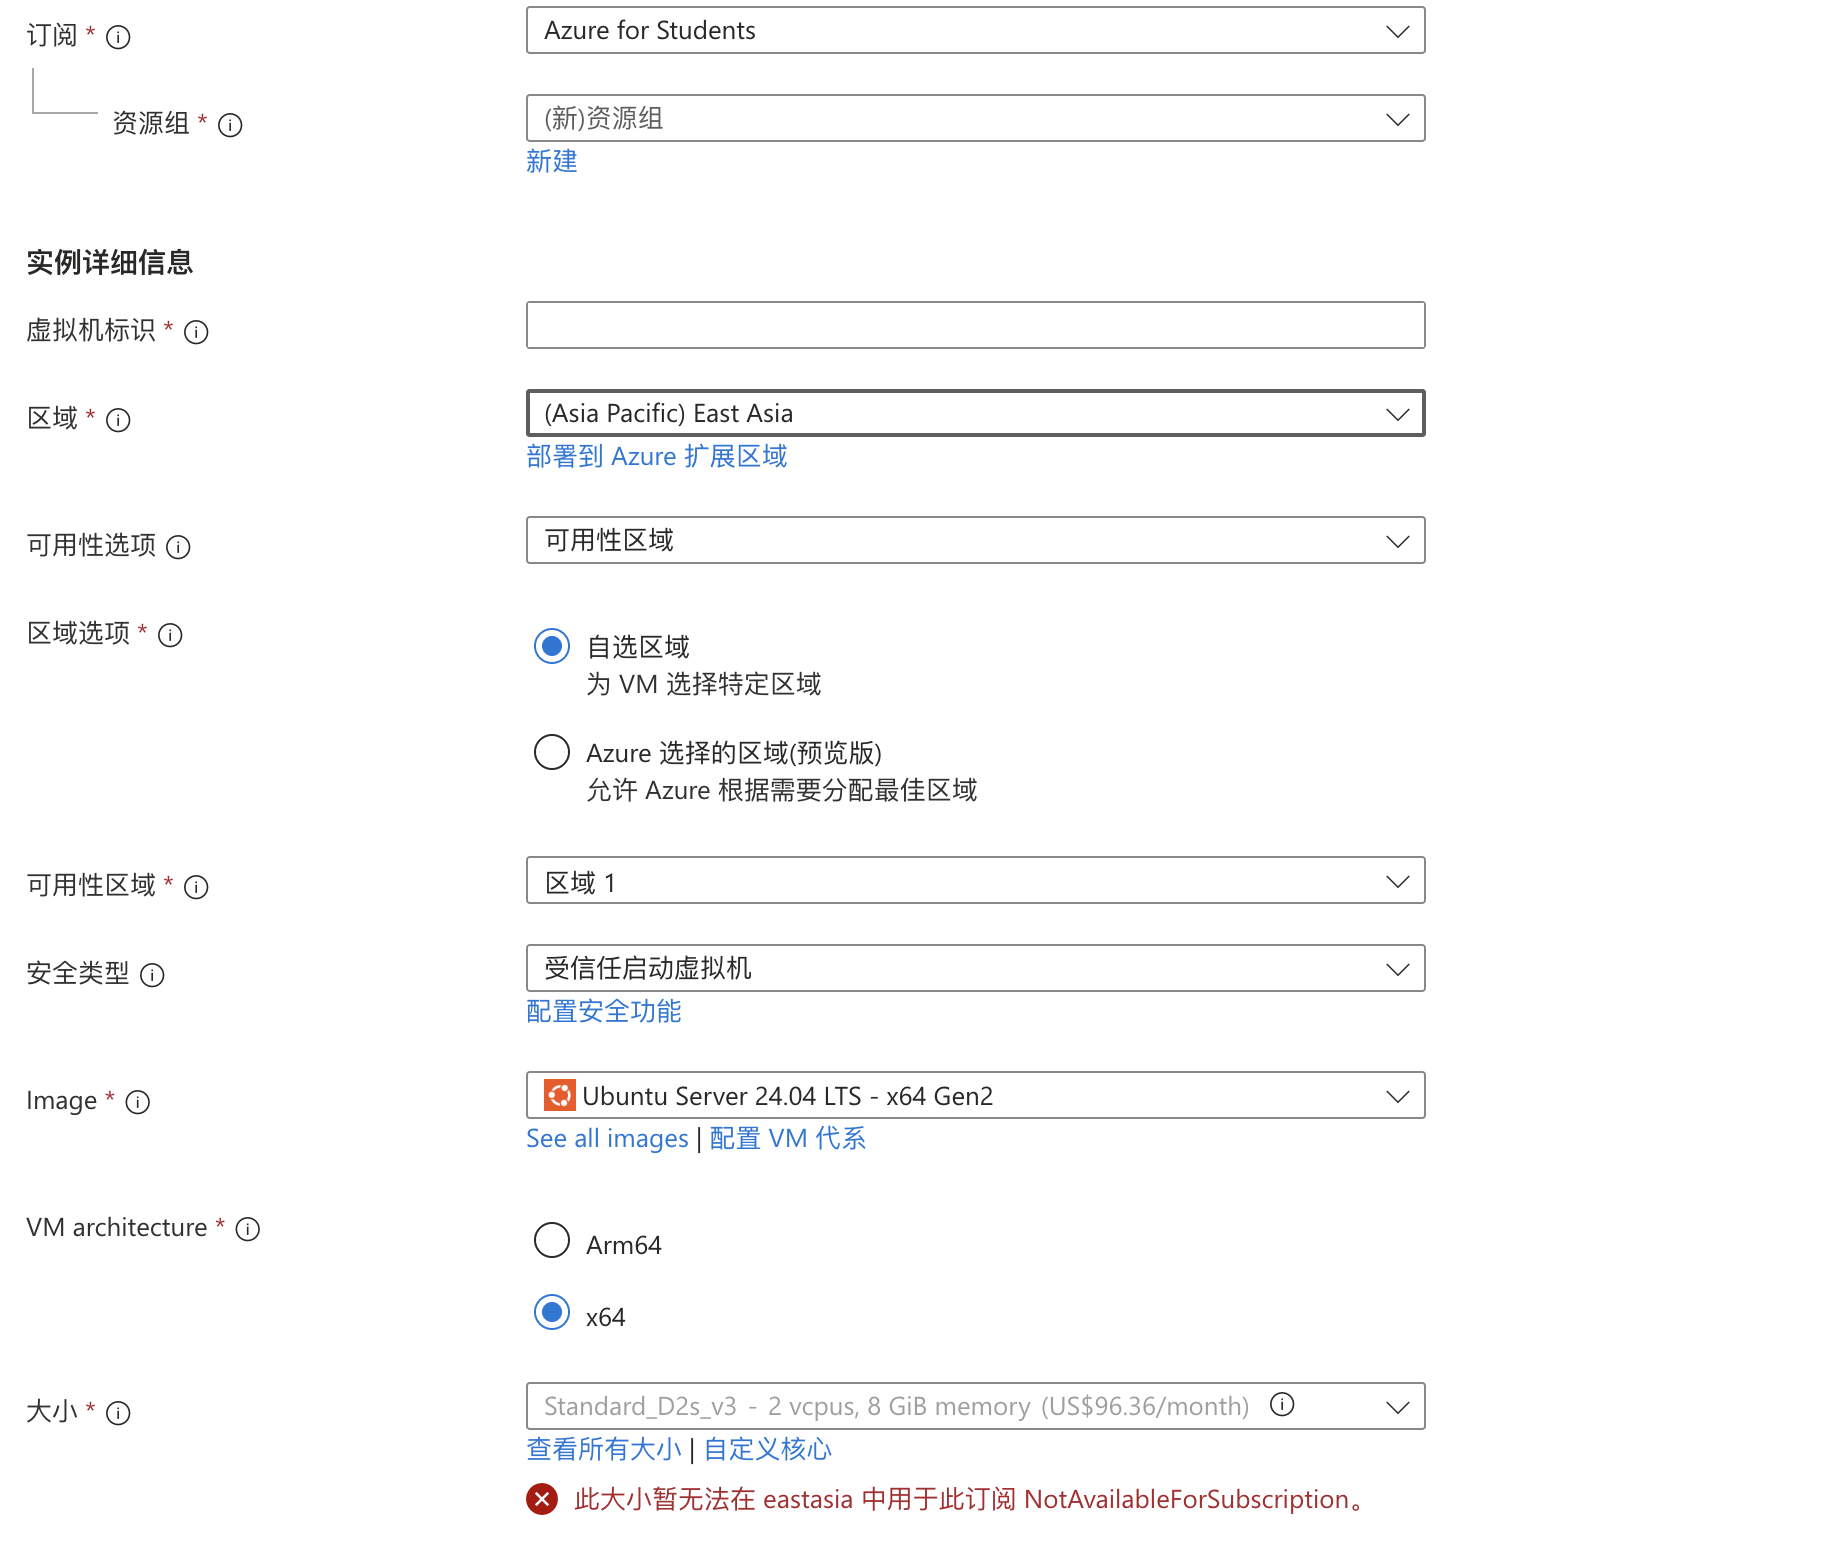
Task: Select Azure 选择的区域(预览版) radio option
Action: pyautogui.click(x=552, y=752)
